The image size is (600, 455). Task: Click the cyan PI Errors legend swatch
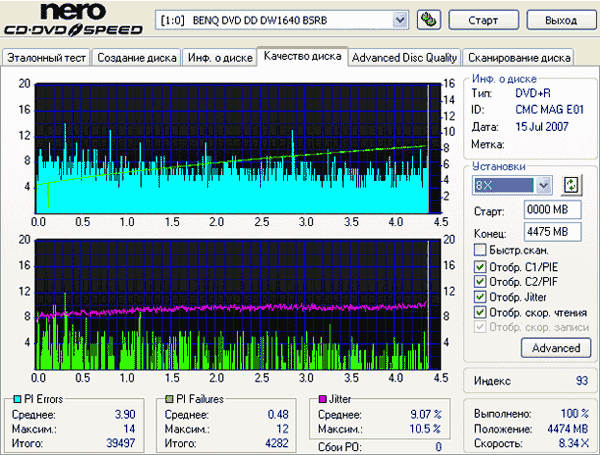[x=17, y=399]
